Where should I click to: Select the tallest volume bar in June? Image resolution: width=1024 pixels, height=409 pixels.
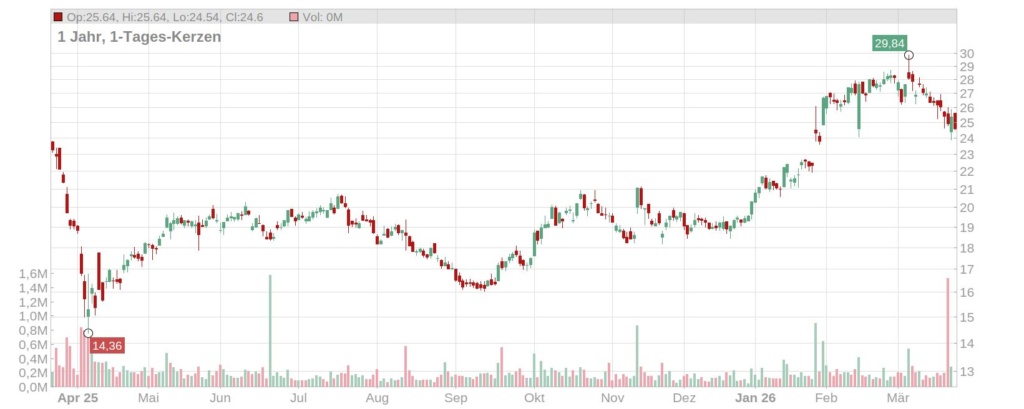270,330
